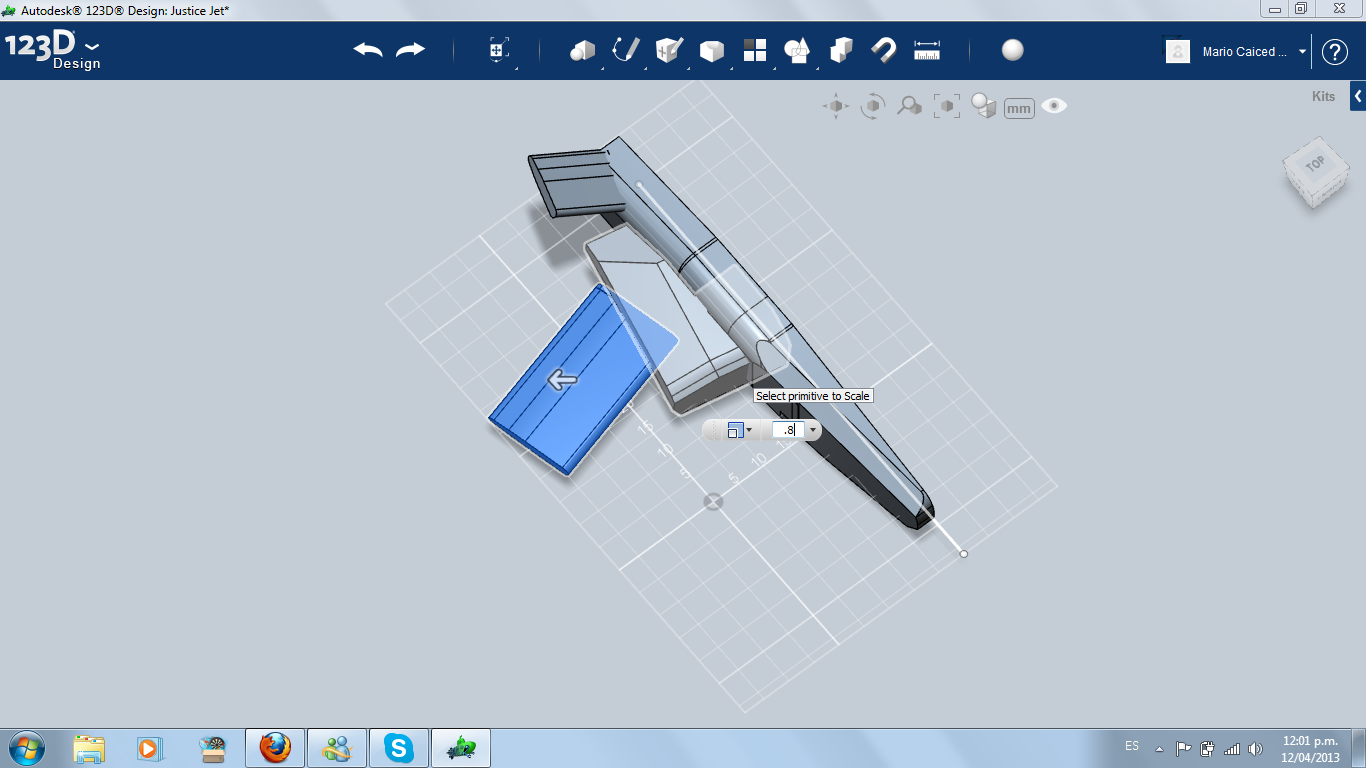The width and height of the screenshot is (1366, 768).
Task: Activate the Orbit navigation tool
Action: [x=873, y=106]
